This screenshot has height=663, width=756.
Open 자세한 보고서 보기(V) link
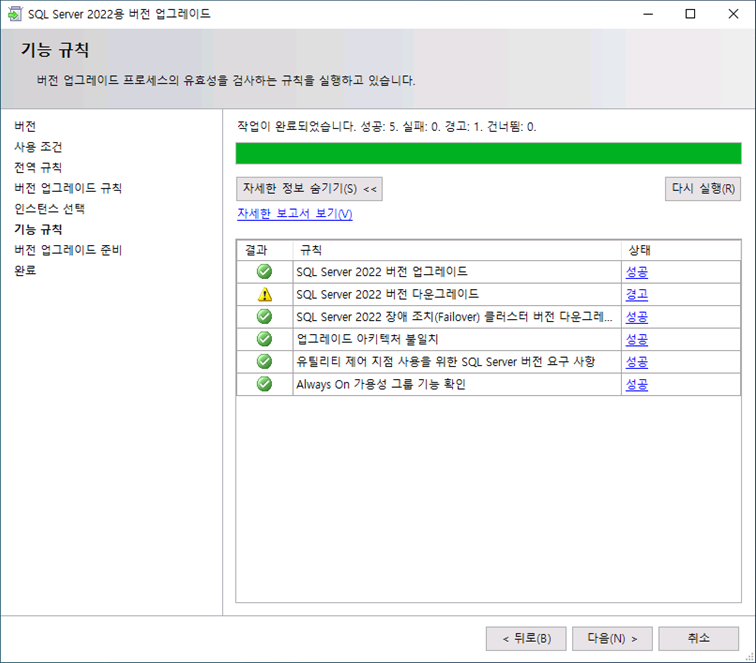(295, 213)
